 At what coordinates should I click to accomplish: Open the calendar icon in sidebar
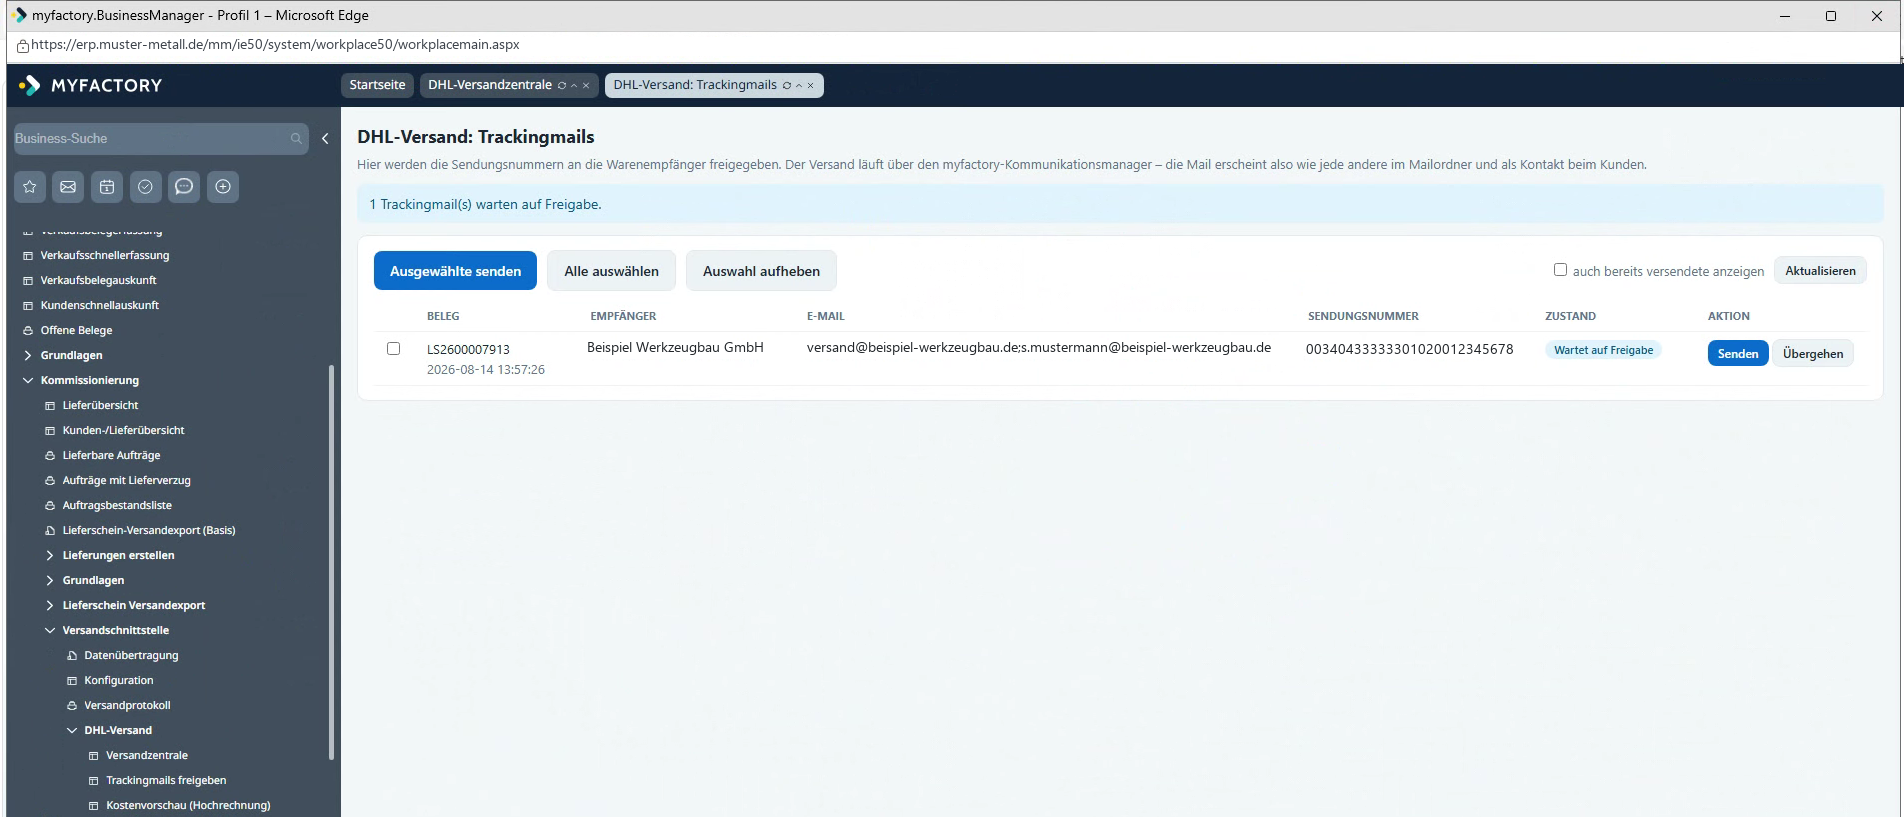click(x=107, y=187)
